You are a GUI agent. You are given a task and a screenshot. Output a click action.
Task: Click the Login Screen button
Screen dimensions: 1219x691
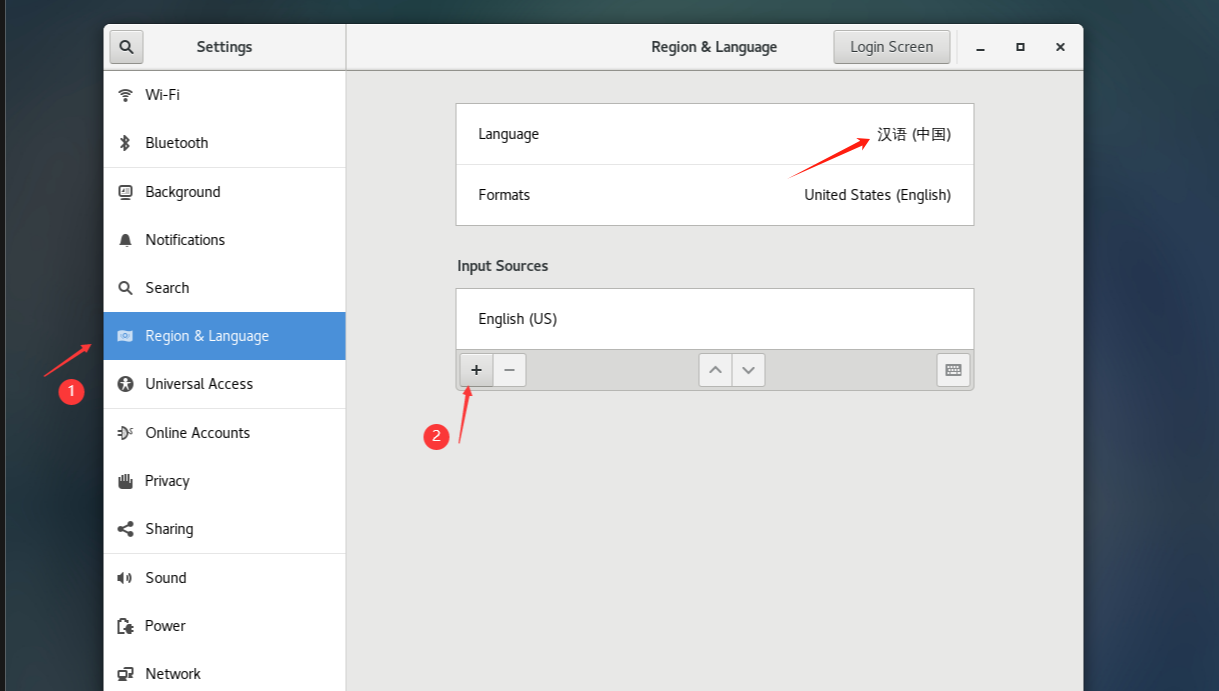click(891, 47)
